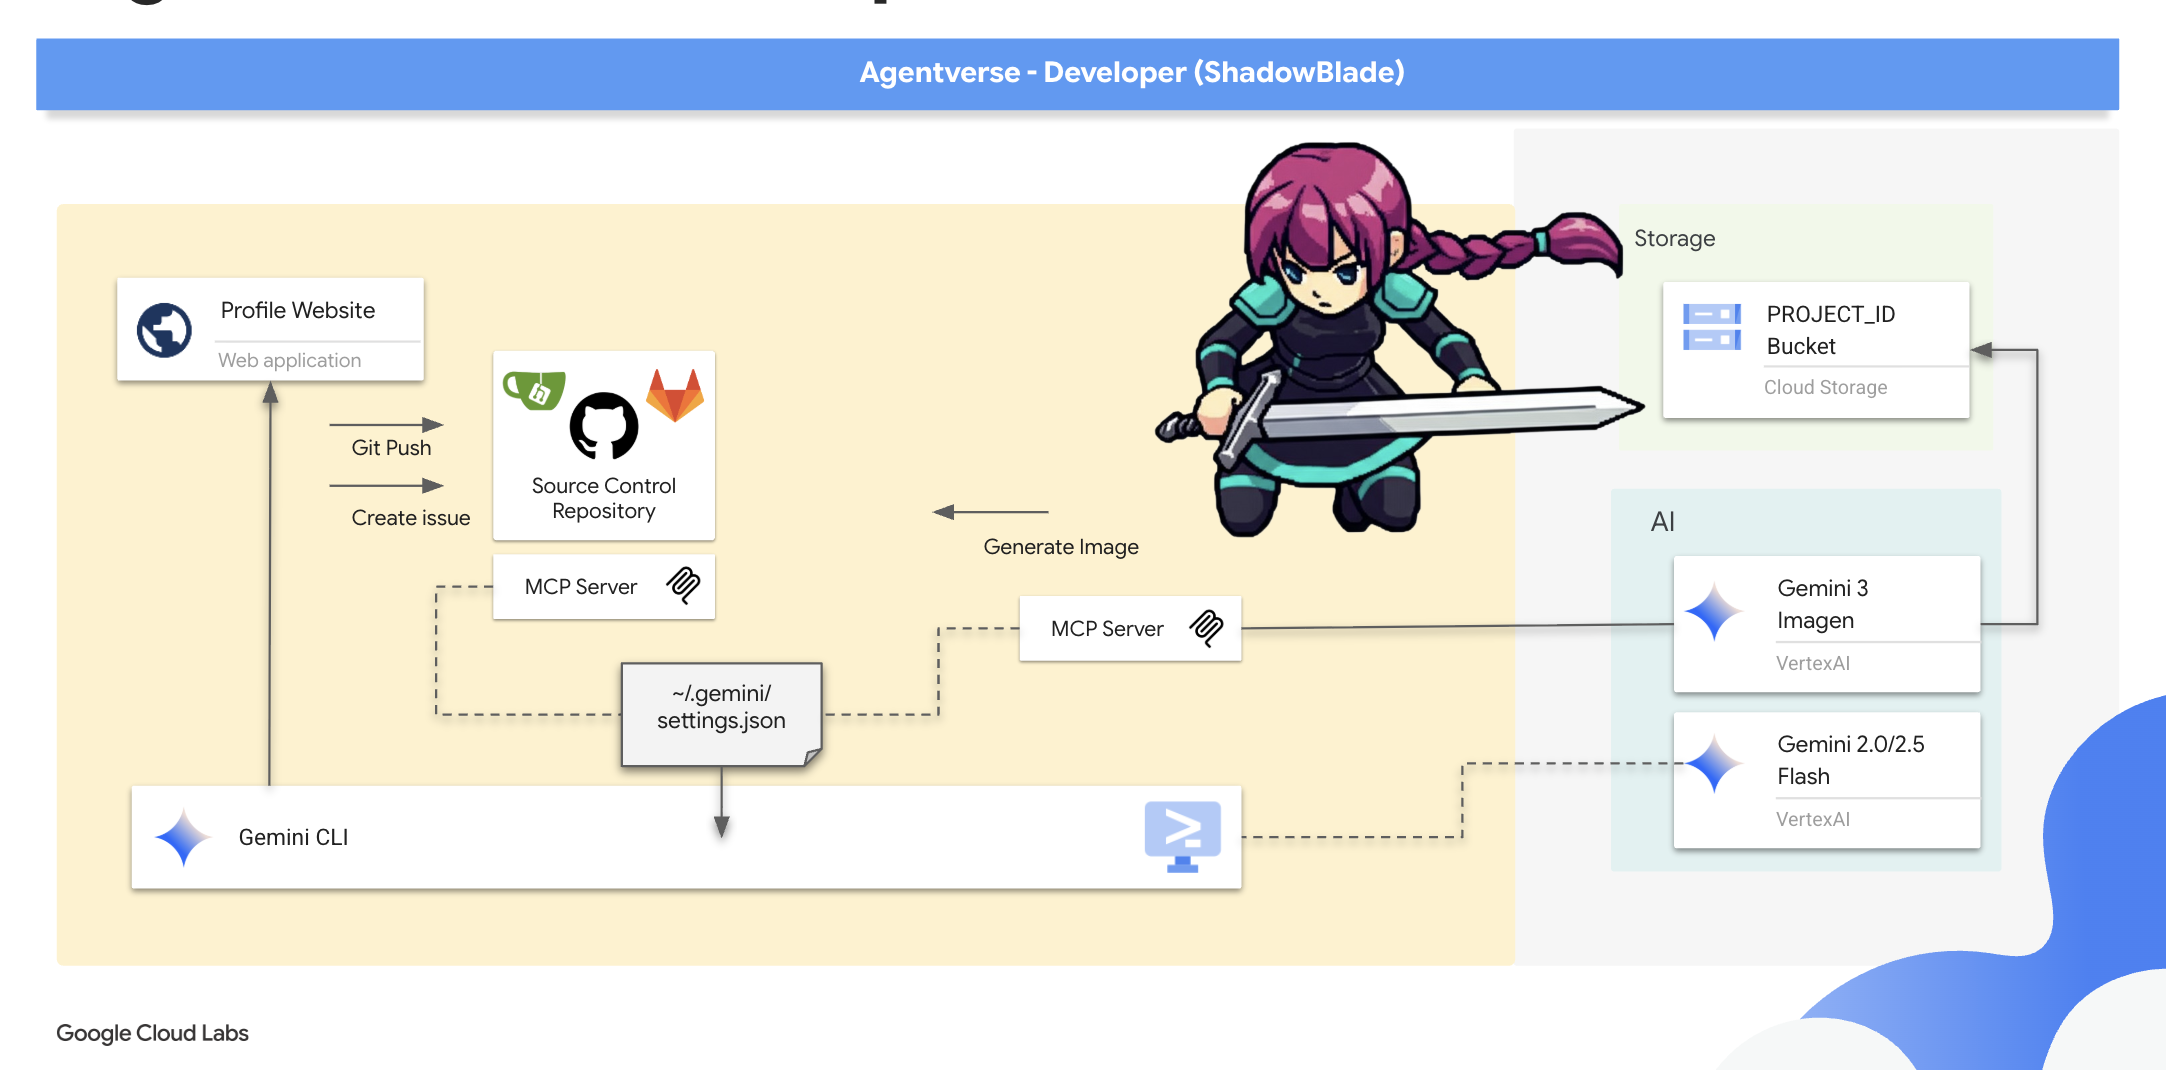Click the globe icon beside Profile Website
This screenshot has width=2166, height=1070.
point(164,330)
